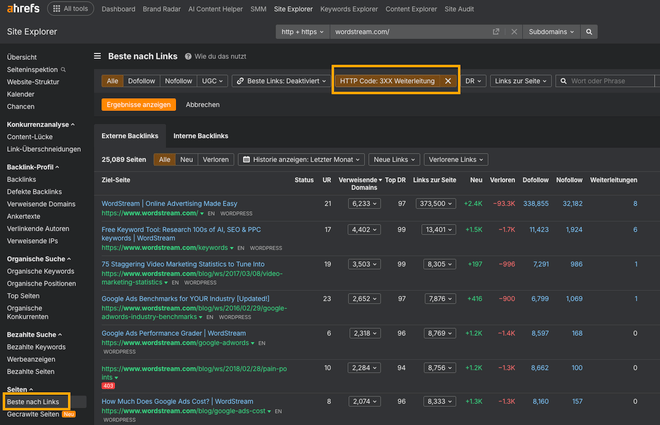The image size is (660, 425).
Task: Expand the 4,402 referring domains dropdown
Action: (364, 230)
